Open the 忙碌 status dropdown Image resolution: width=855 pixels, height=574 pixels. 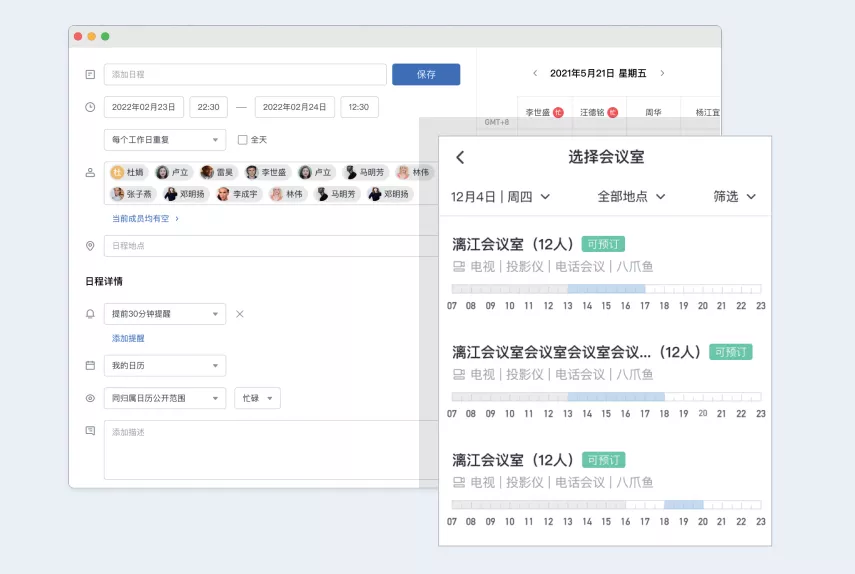257,398
